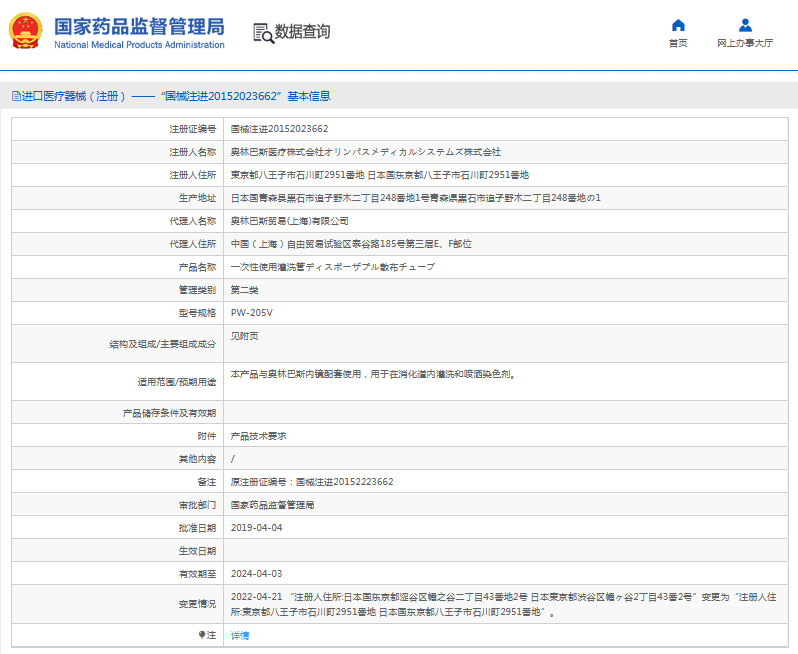The width and height of the screenshot is (798, 654).
Task: Click the 批准日期 label
Action: (x=197, y=528)
